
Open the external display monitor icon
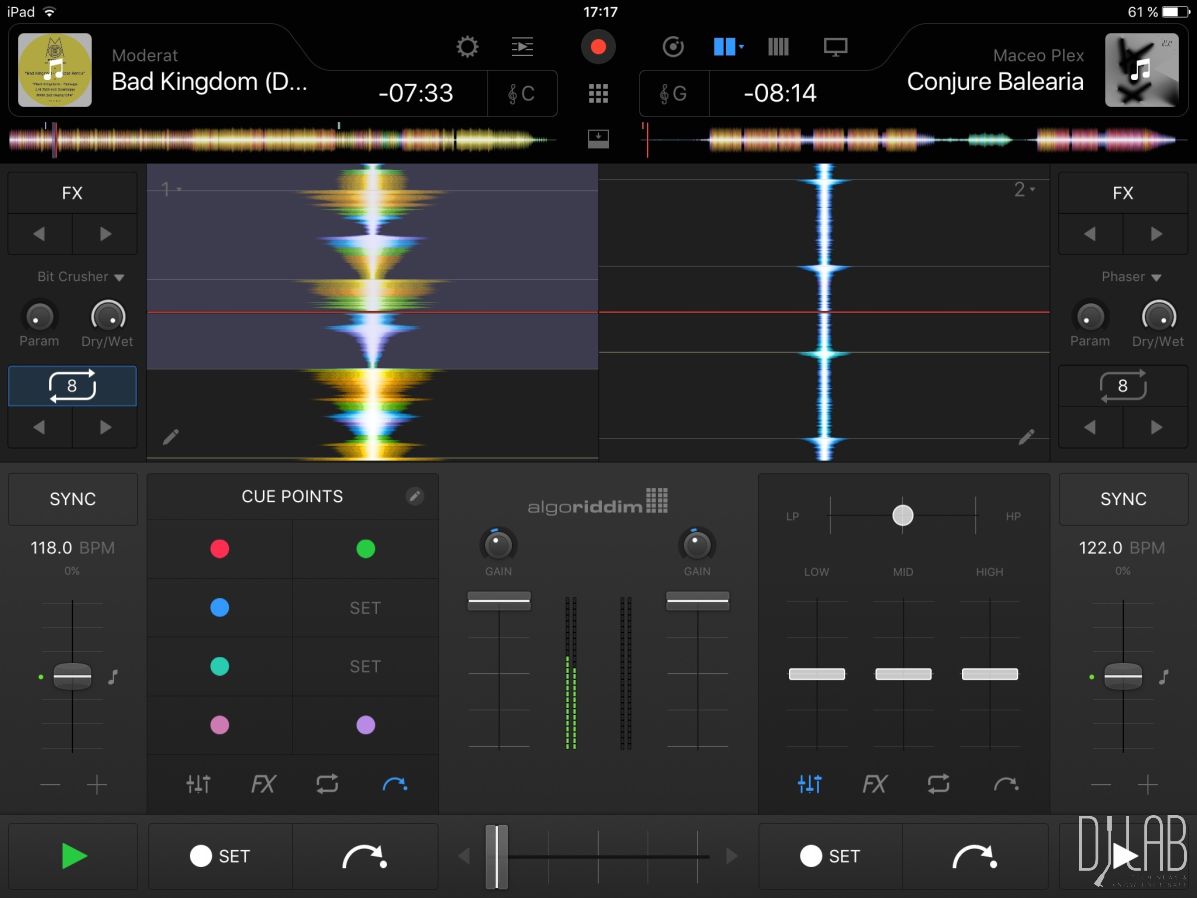click(835, 47)
